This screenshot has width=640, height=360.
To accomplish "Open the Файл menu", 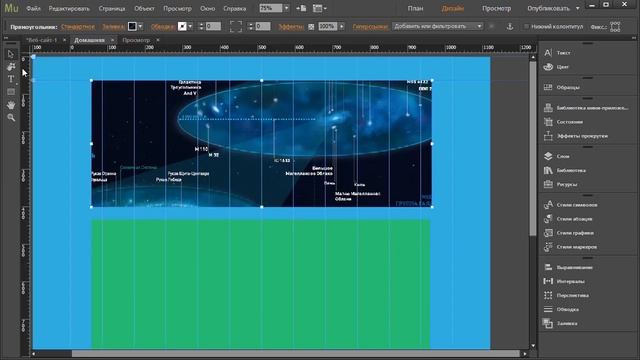I will [x=33, y=8].
